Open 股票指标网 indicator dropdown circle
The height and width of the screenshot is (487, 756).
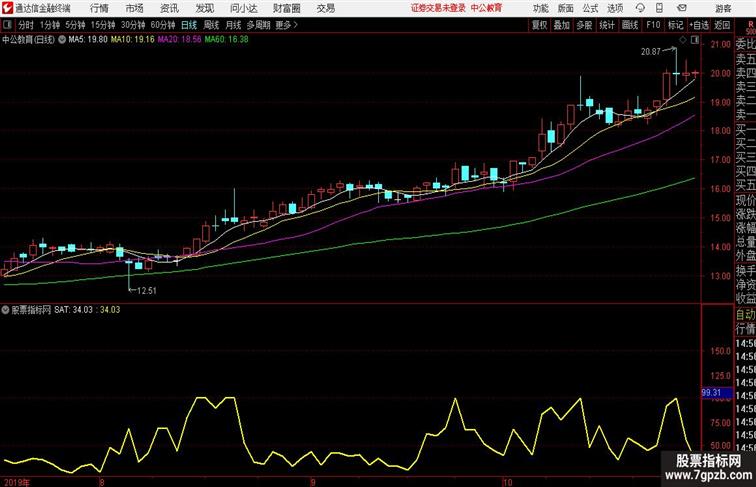5,310
